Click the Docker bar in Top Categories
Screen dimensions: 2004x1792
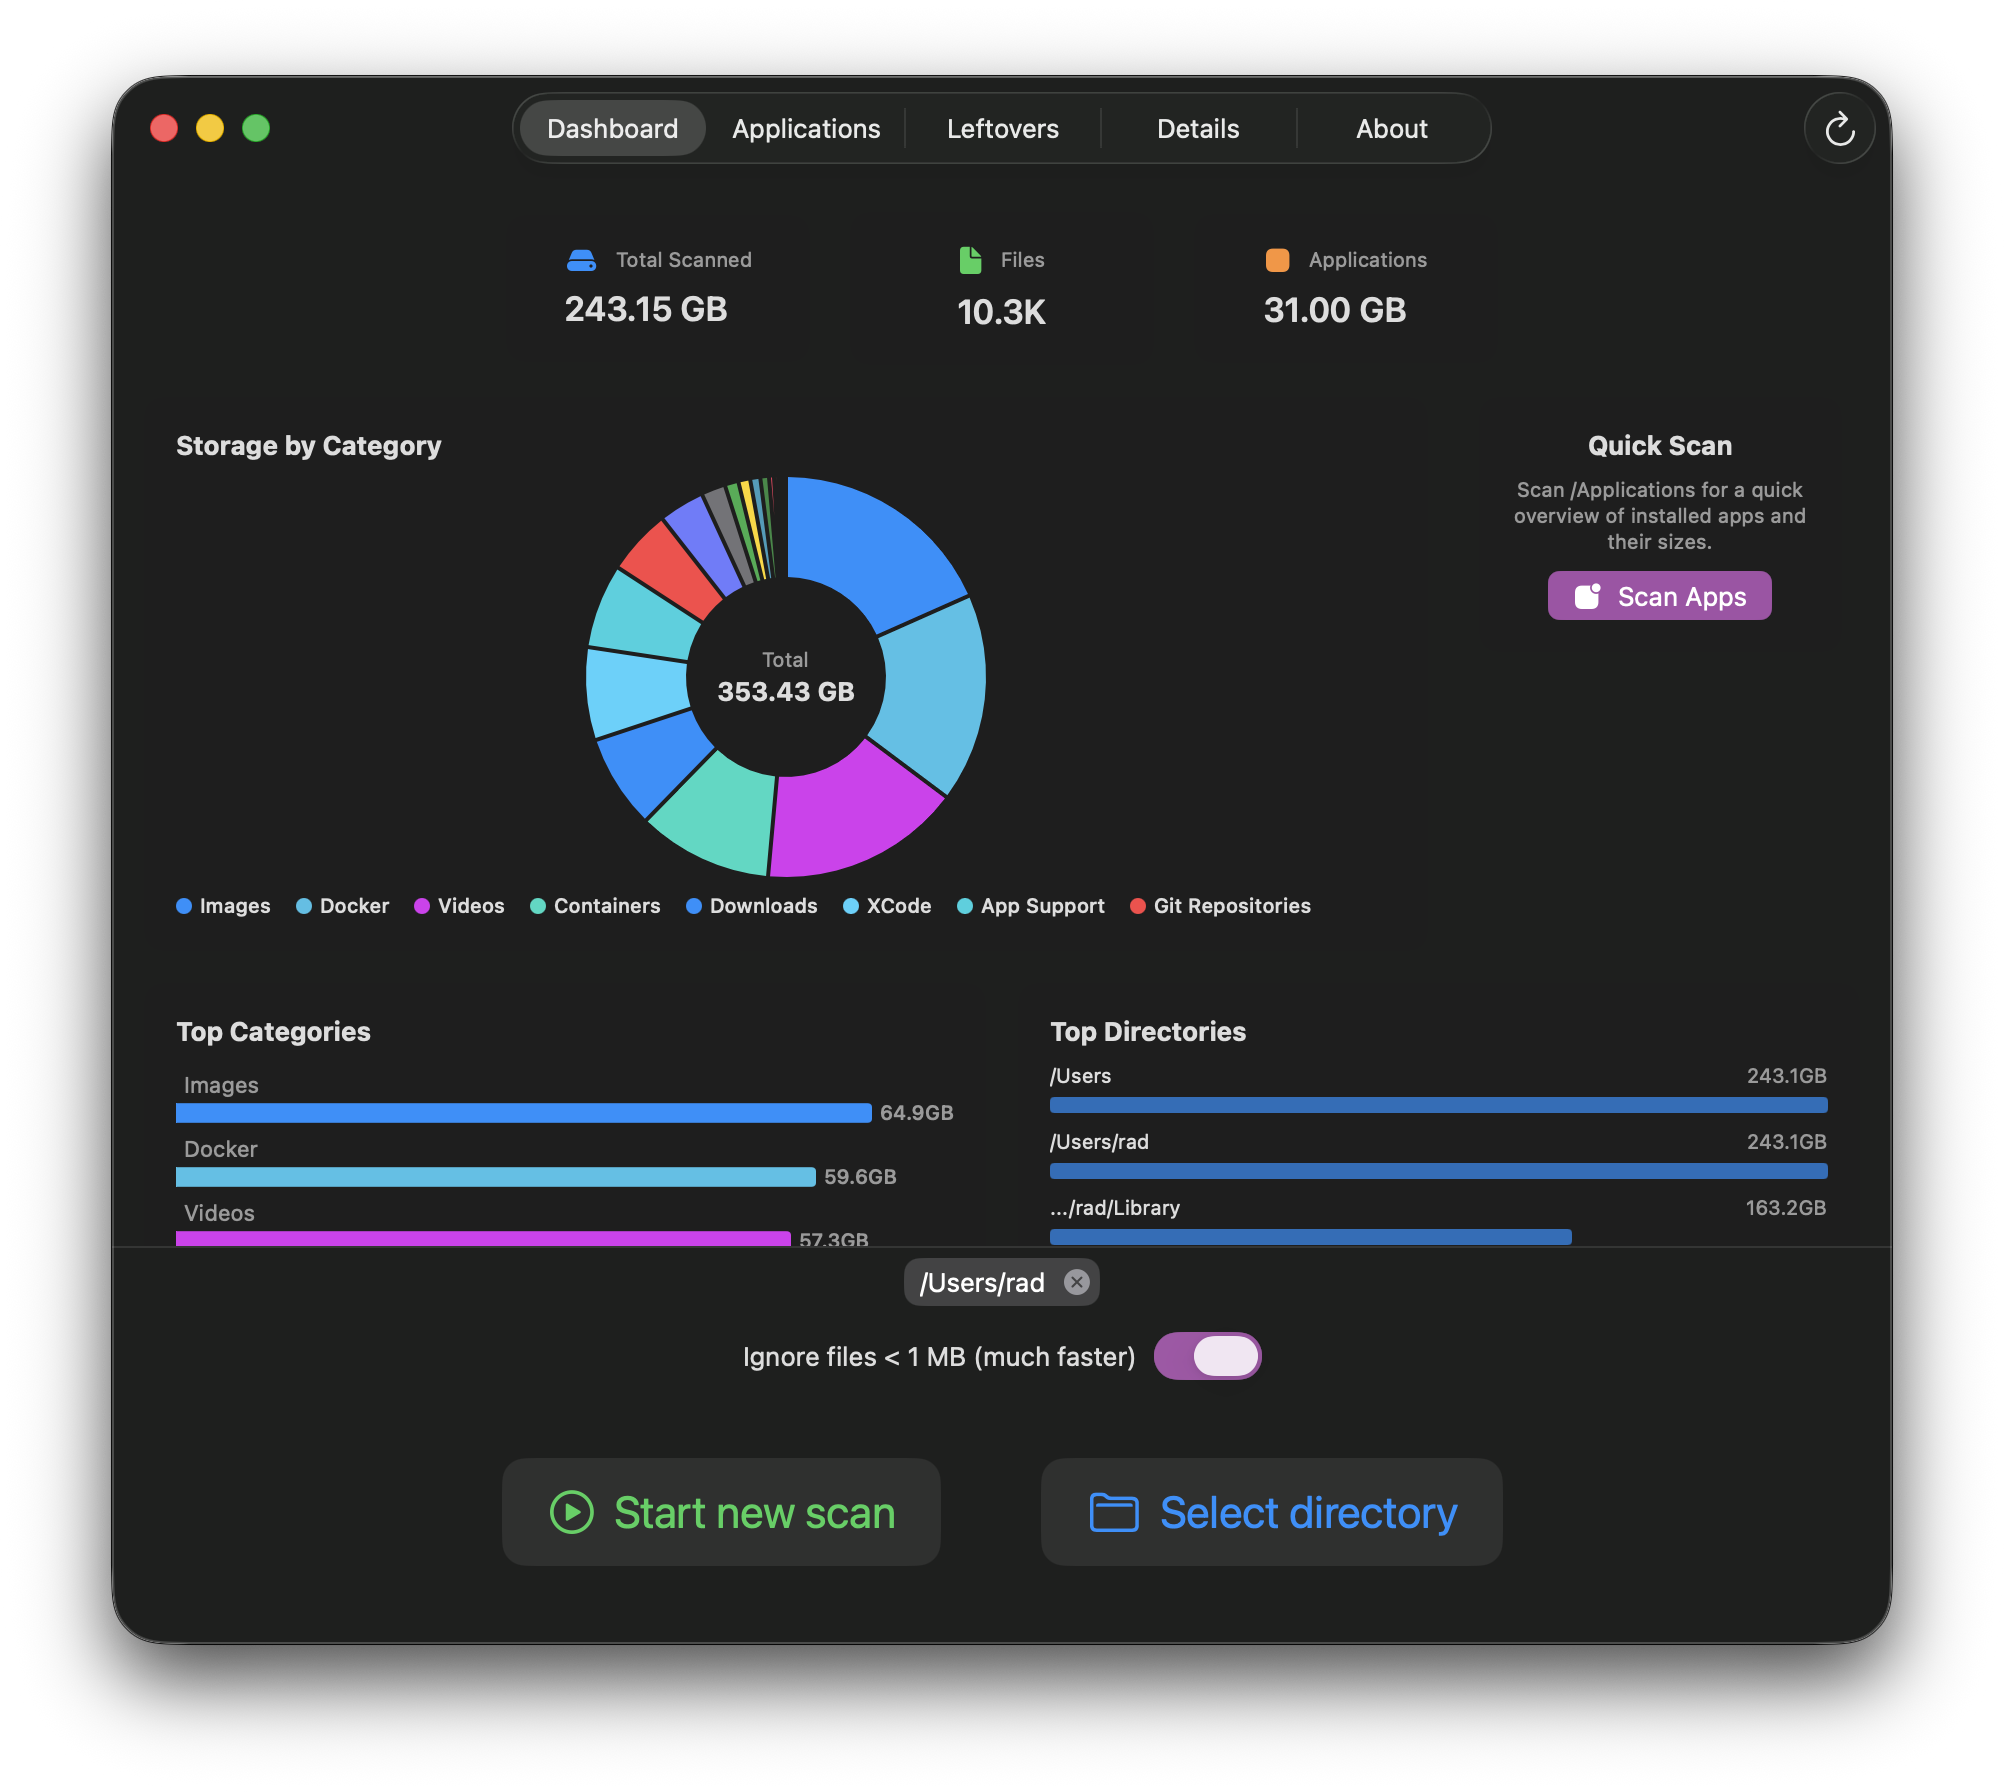495,1177
